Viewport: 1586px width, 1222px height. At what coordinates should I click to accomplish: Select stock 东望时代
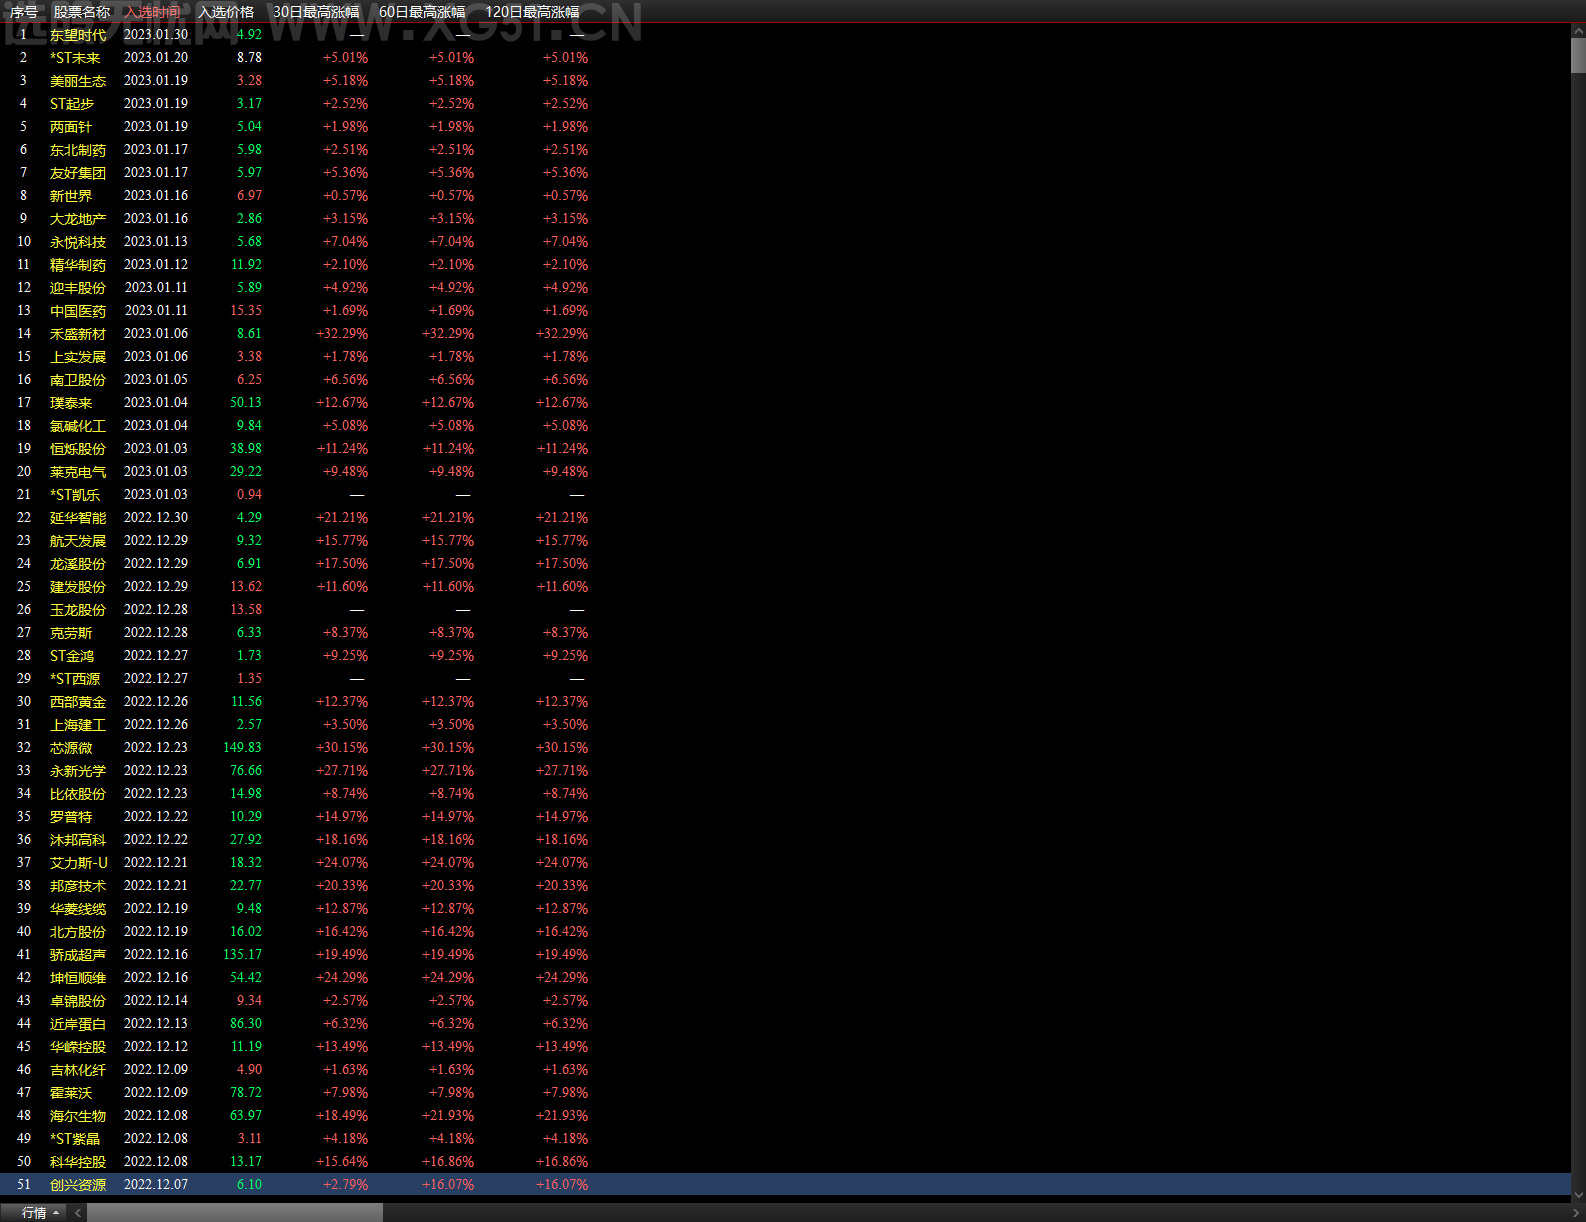[x=78, y=35]
